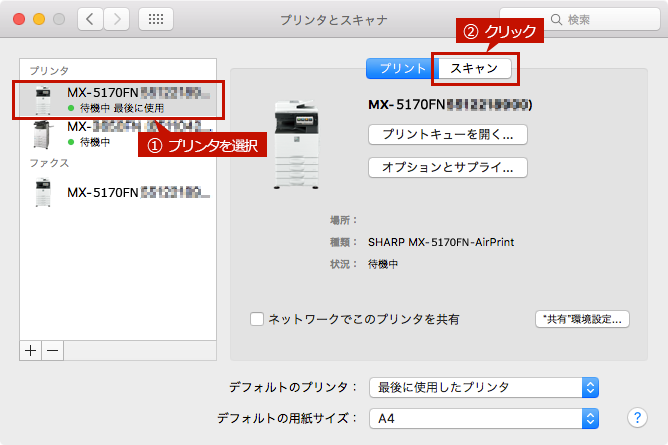
Task: Click the fax MX-5170FN device icon
Action: click(43, 193)
